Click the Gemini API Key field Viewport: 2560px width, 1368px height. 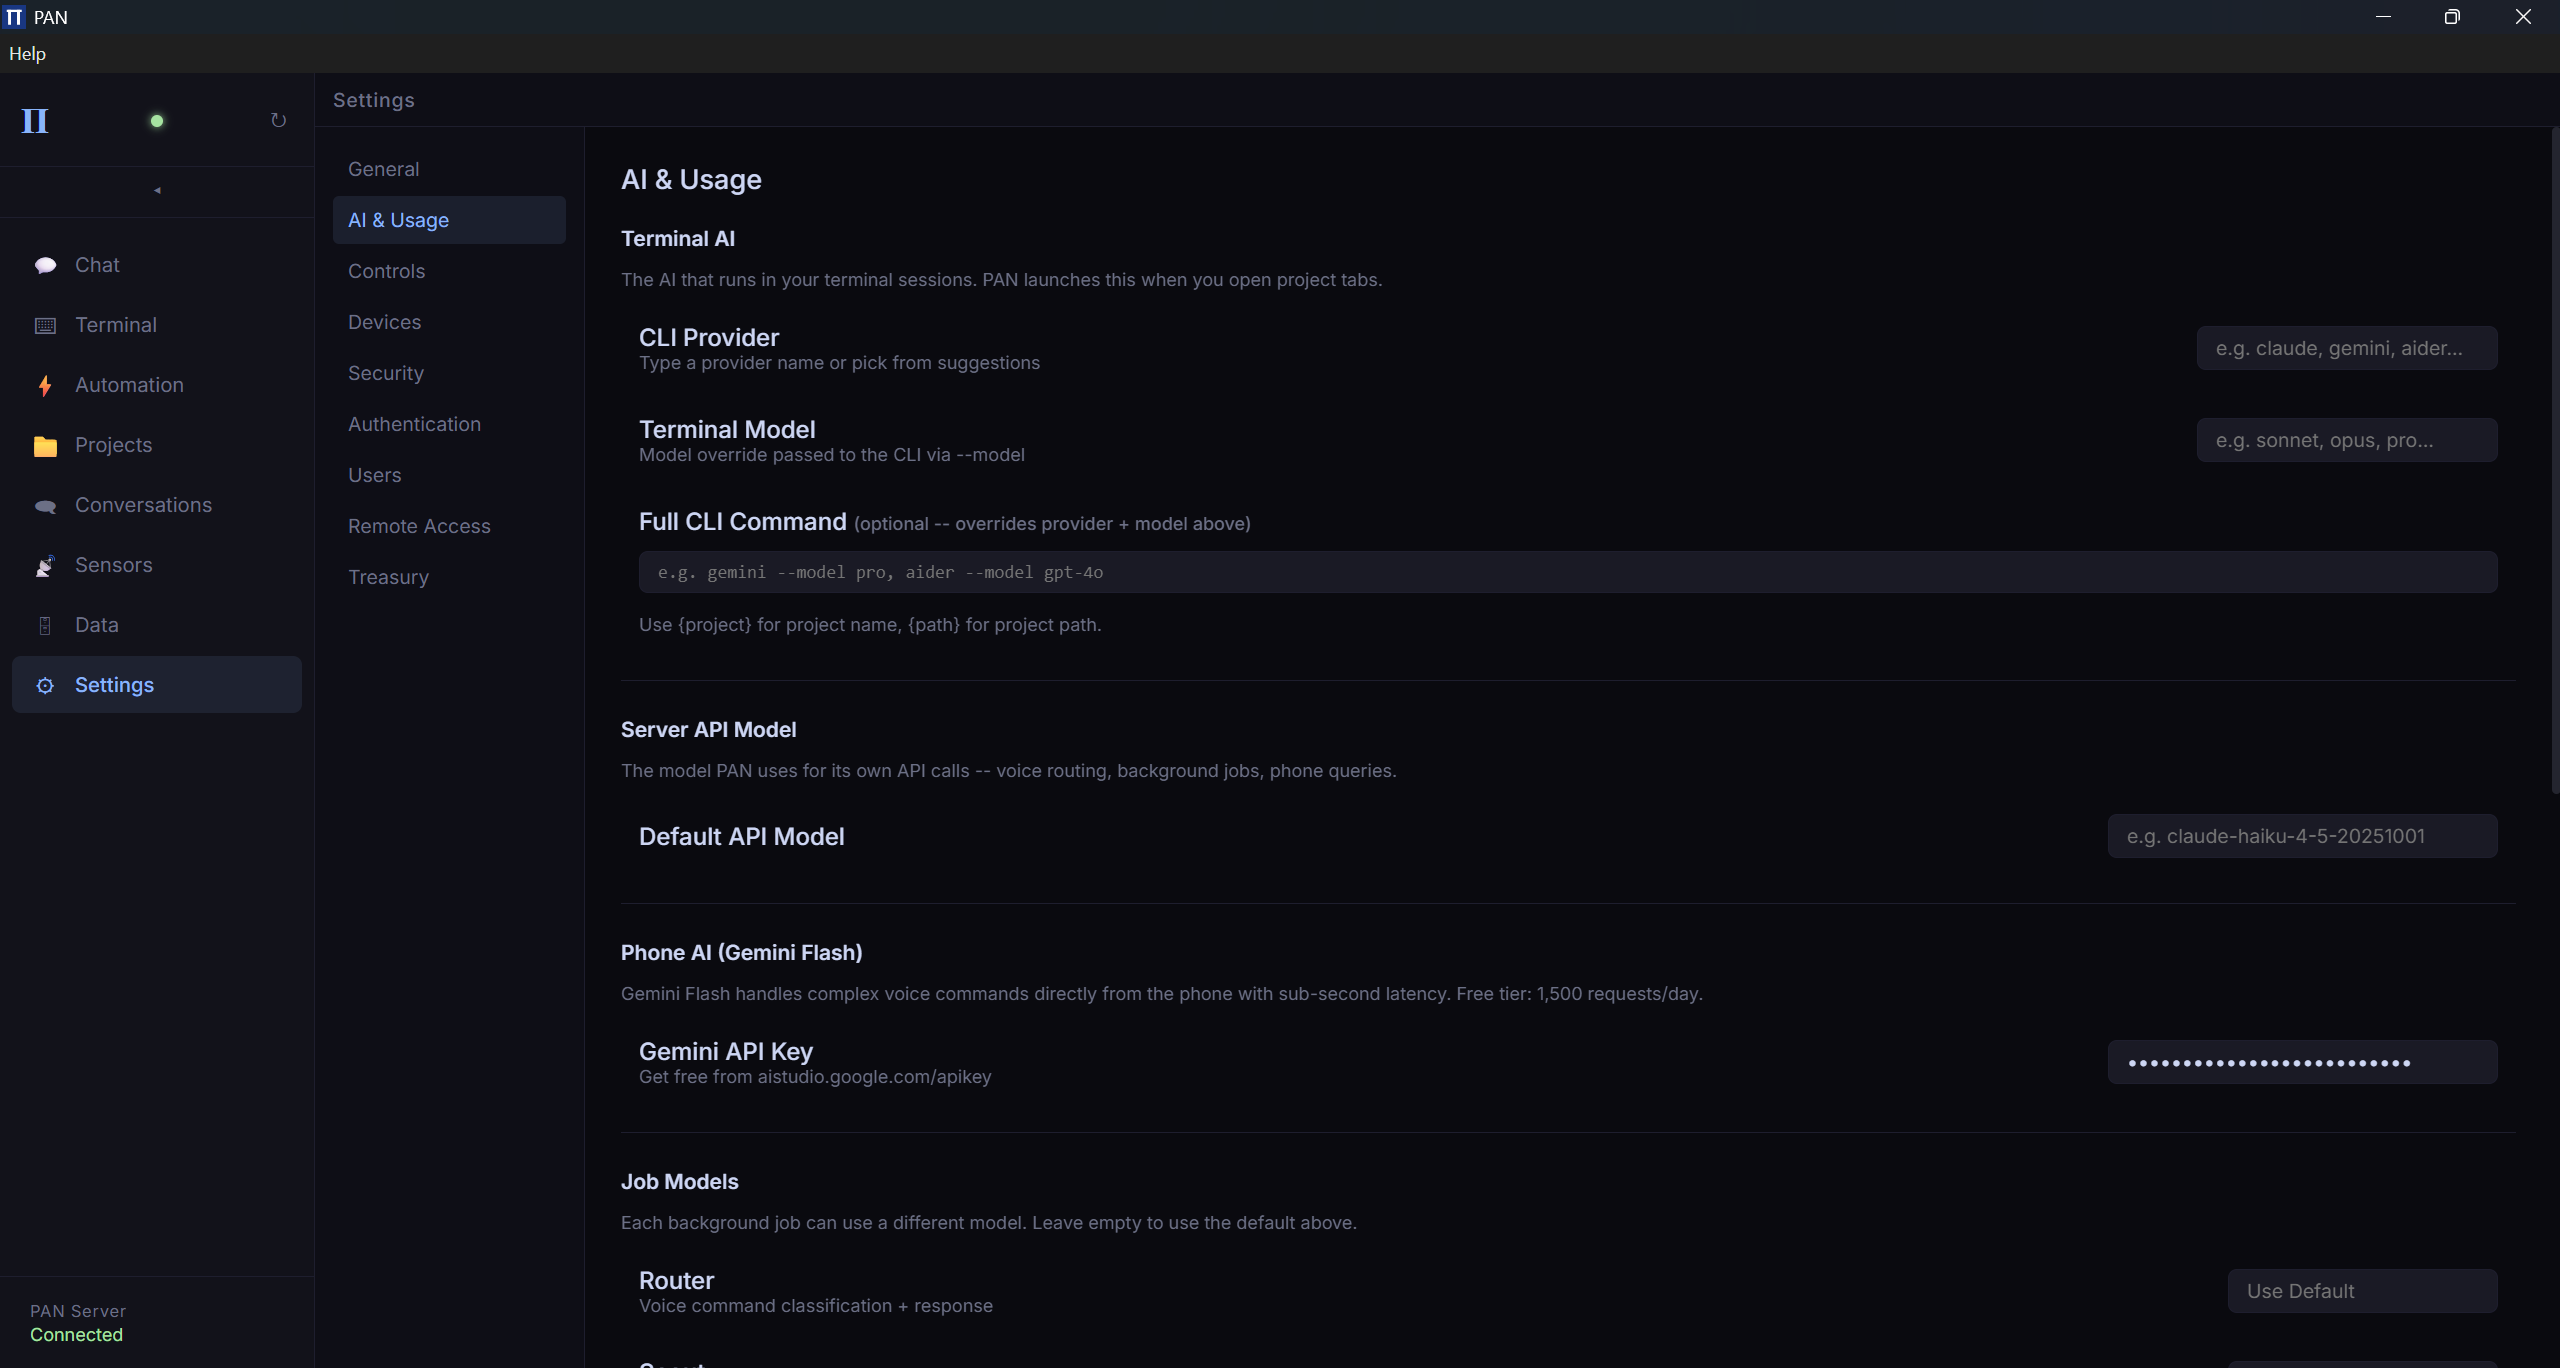(2301, 1062)
